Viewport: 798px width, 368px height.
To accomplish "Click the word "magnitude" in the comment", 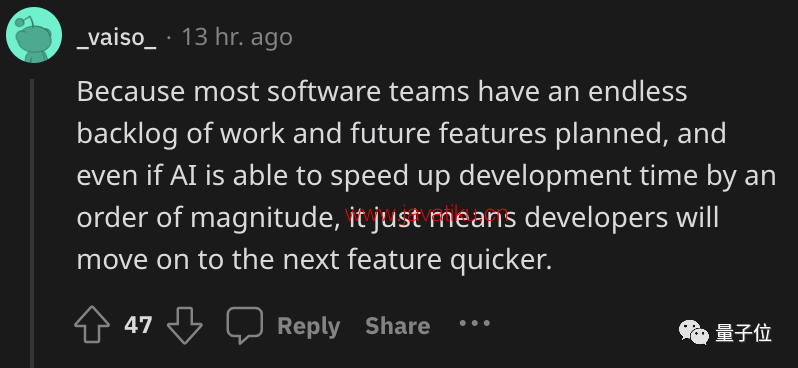I will click(x=265, y=219).
